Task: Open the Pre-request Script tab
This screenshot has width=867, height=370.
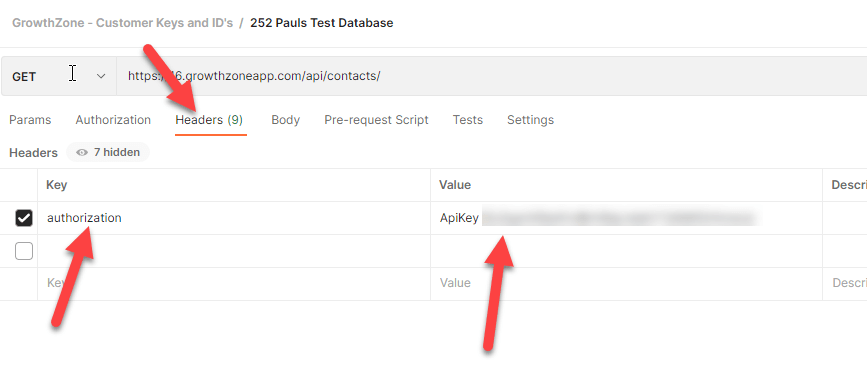Action: 377,120
